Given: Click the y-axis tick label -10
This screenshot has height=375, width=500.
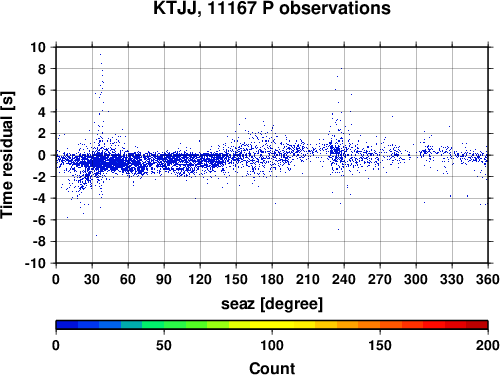Looking at the screenshot, I should pyautogui.click(x=35, y=263).
